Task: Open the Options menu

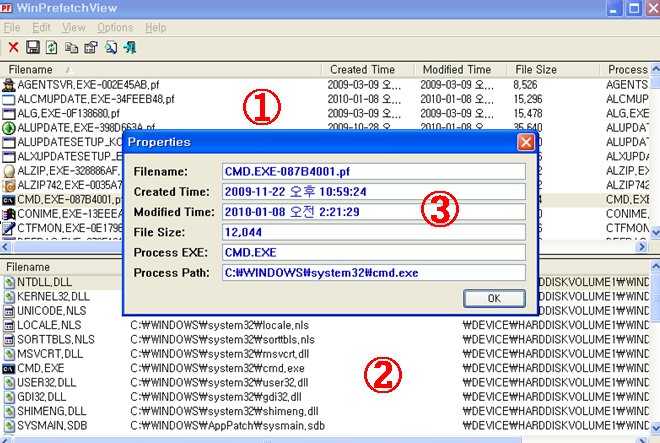Action: 115,28
